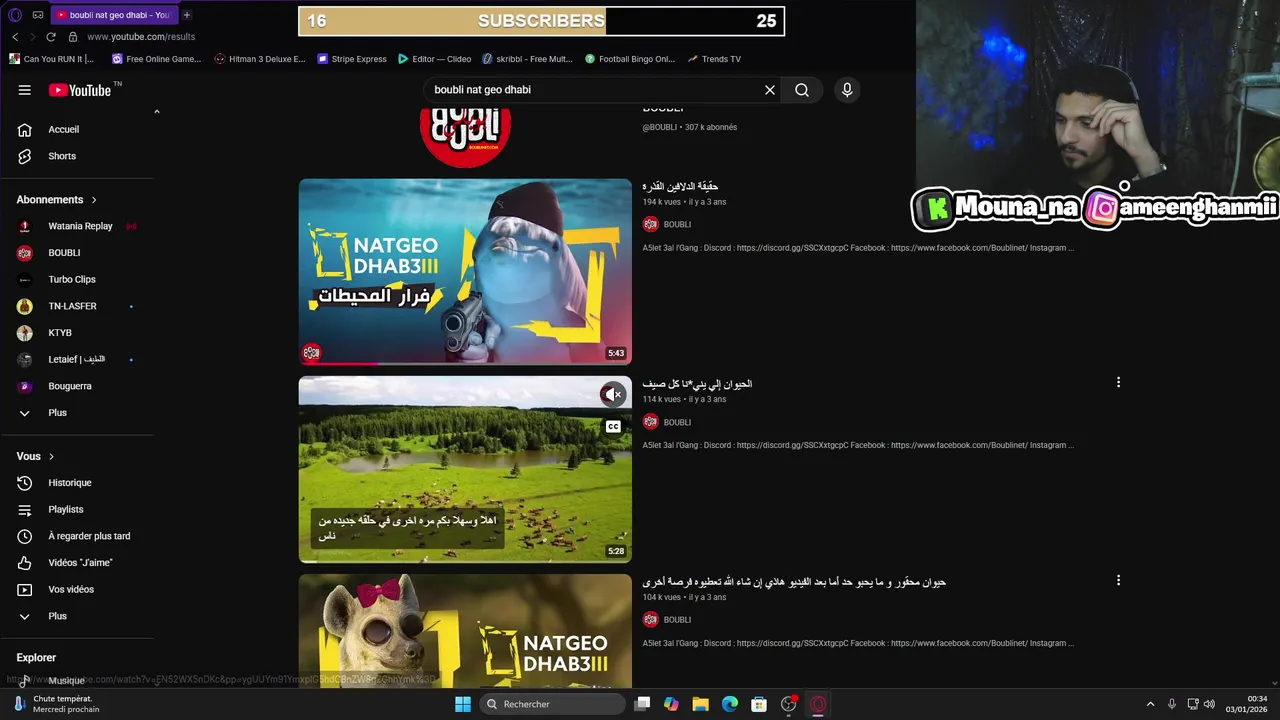Select the 'boubli nat geo dhabi' tab
Image resolution: width=1280 pixels, height=720 pixels.
click(113, 15)
